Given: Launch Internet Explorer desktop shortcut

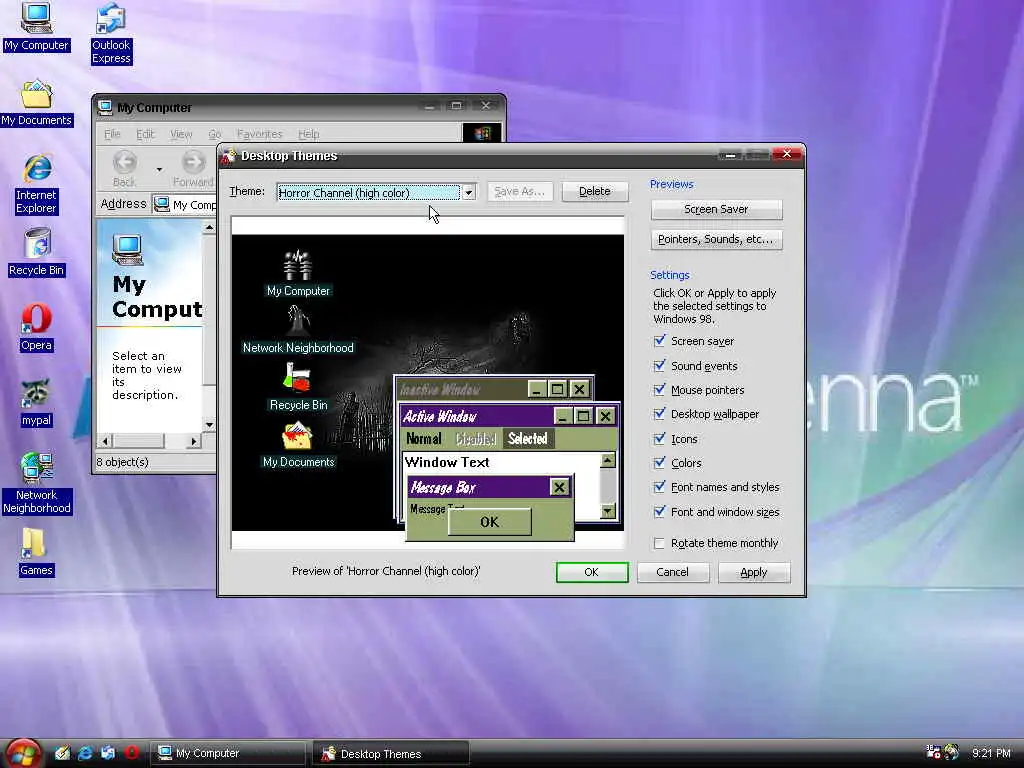Looking at the screenshot, I should [x=37, y=168].
